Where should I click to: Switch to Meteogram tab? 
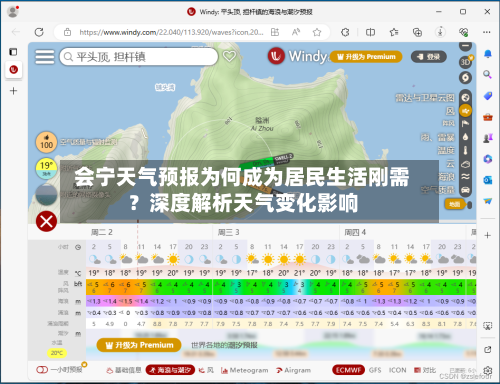245,370
